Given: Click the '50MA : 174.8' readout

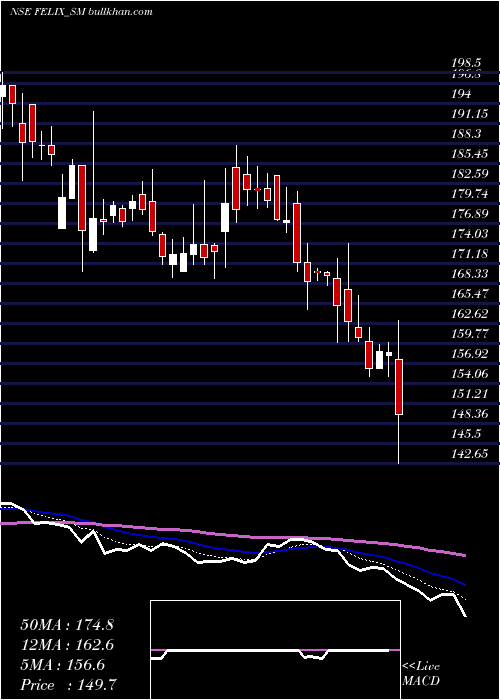Looking at the screenshot, I should click(67, 625).
